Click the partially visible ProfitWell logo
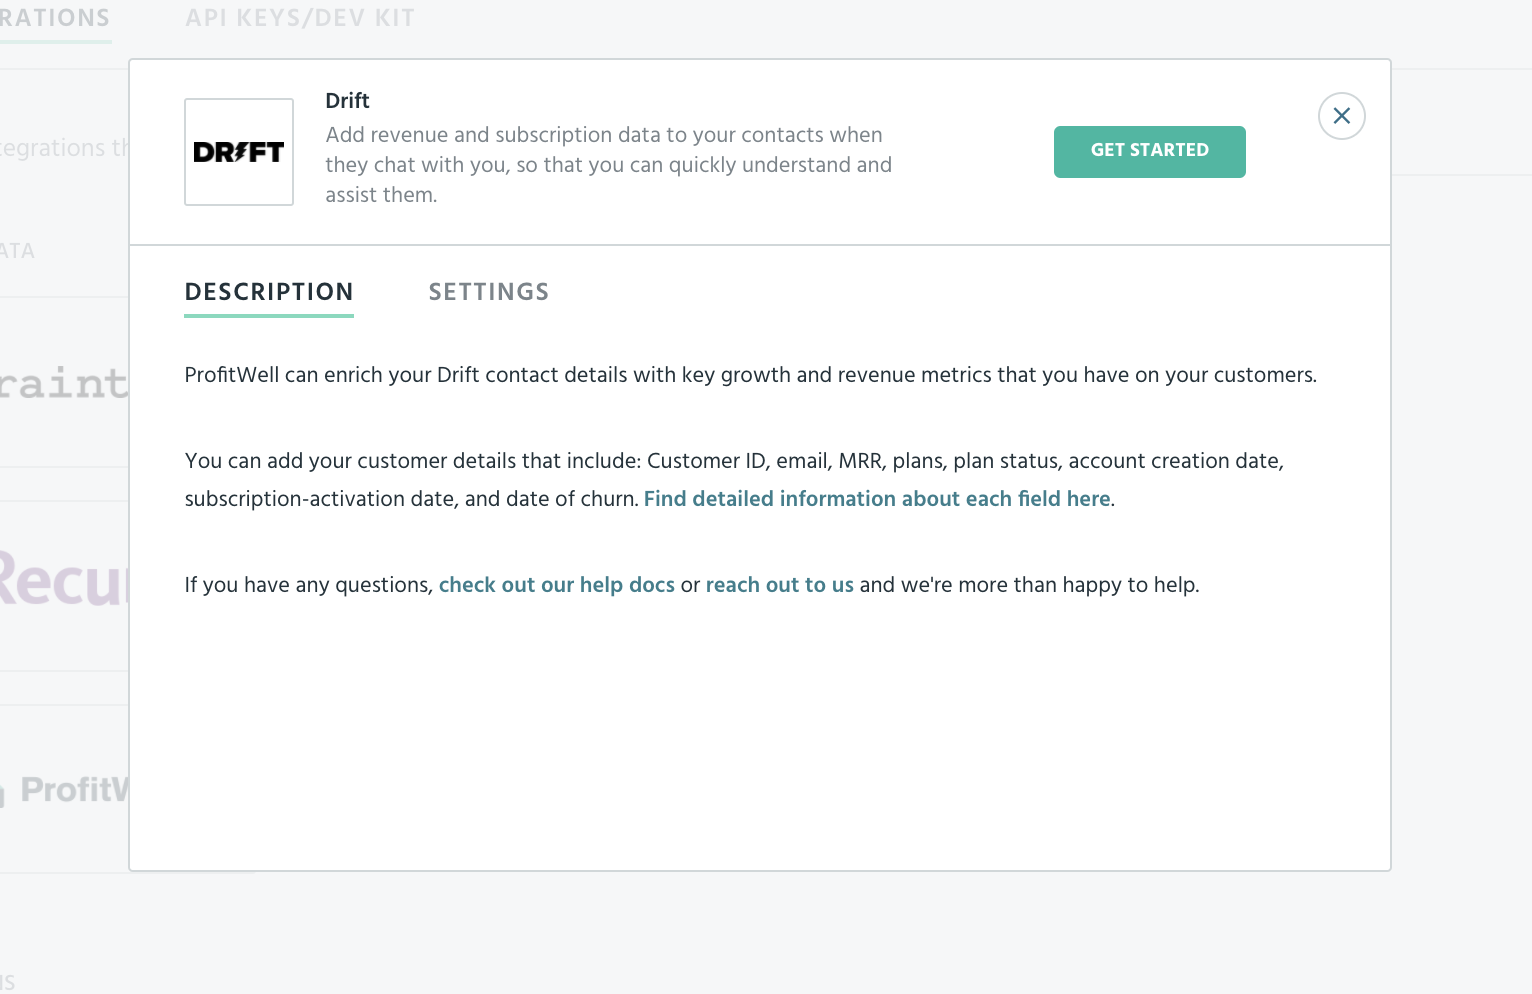This screenshot has height=994, width=1532. [x=66, y=790]
